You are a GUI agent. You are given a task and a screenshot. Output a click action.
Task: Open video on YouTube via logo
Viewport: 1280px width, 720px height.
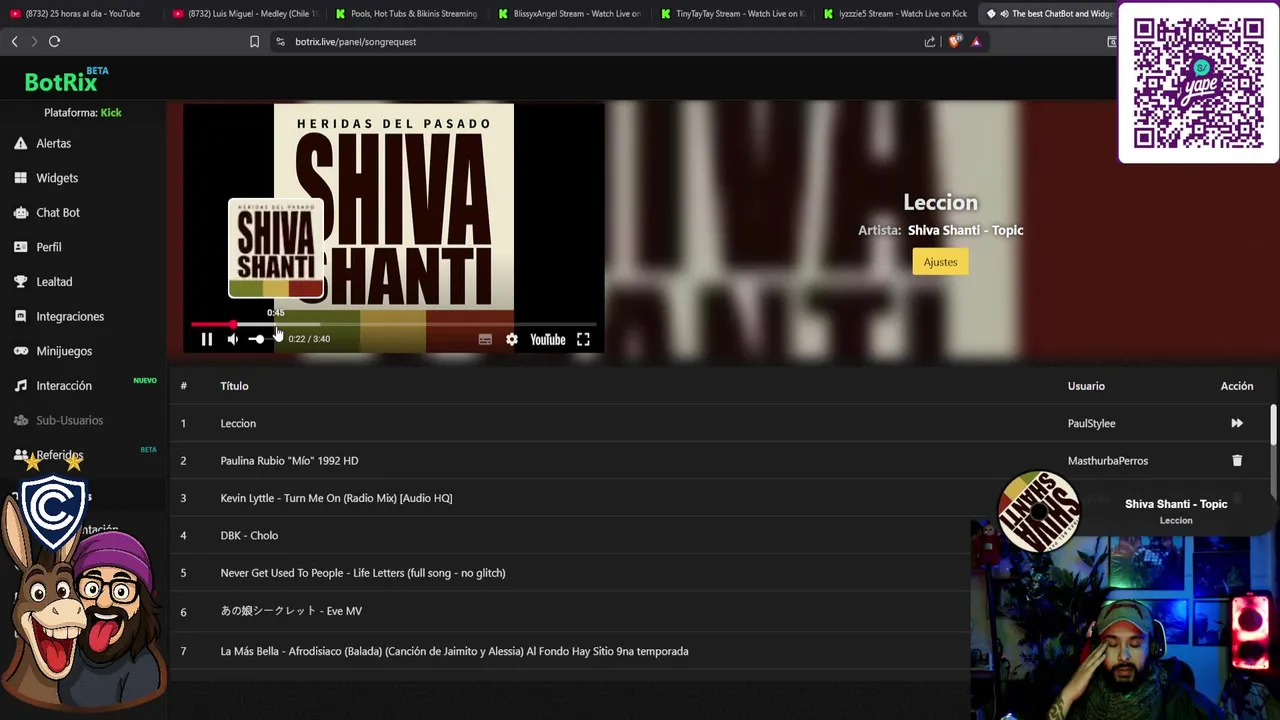[x=547, y=339]
